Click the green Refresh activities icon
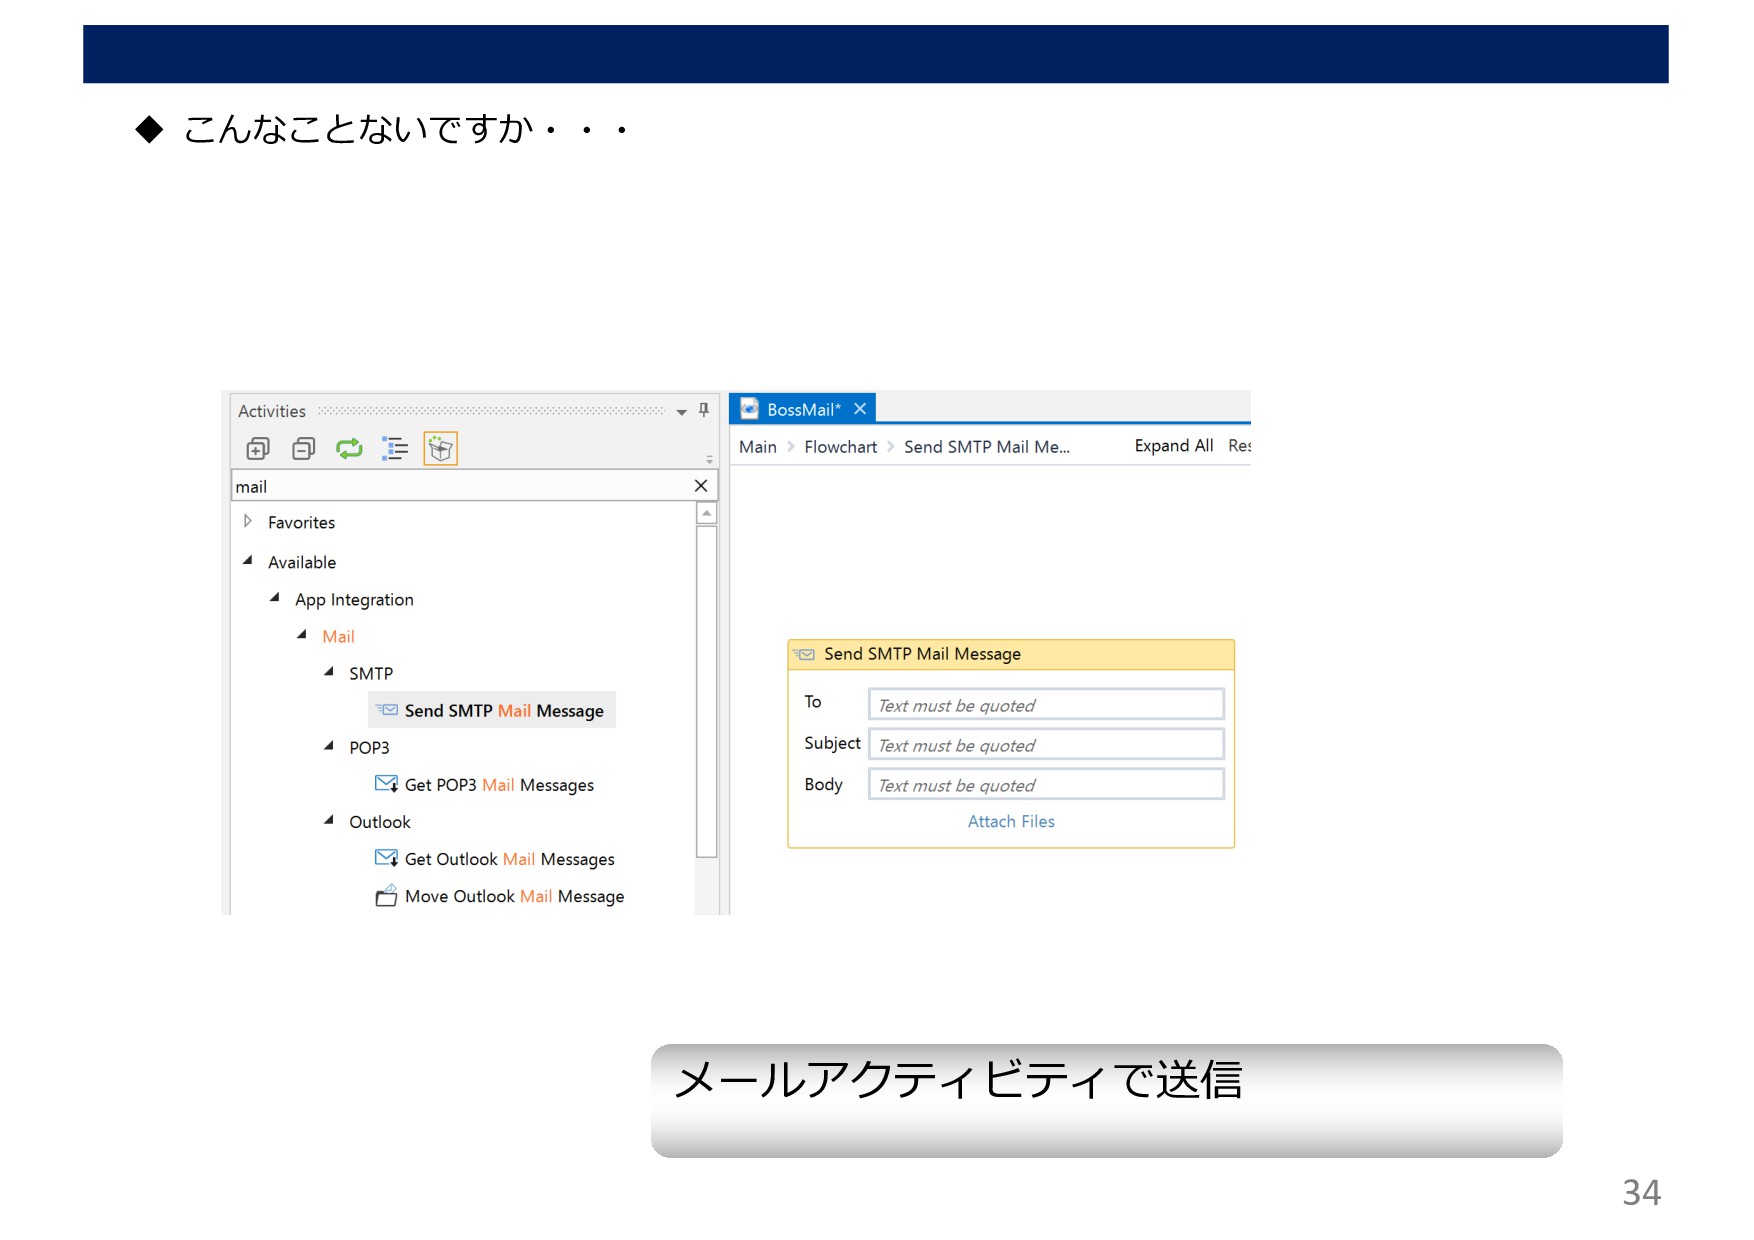 click(349, 449)
